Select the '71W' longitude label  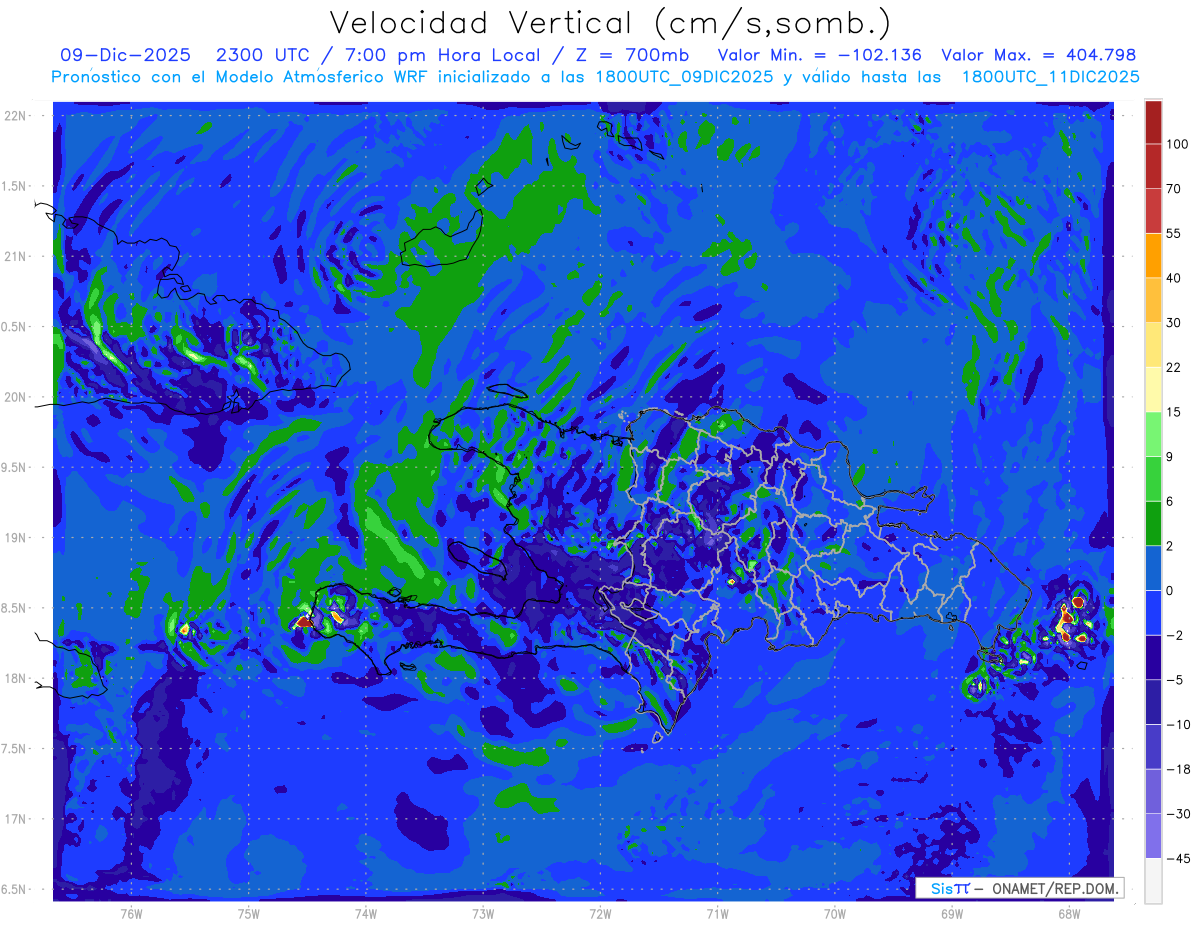[717, 914]
